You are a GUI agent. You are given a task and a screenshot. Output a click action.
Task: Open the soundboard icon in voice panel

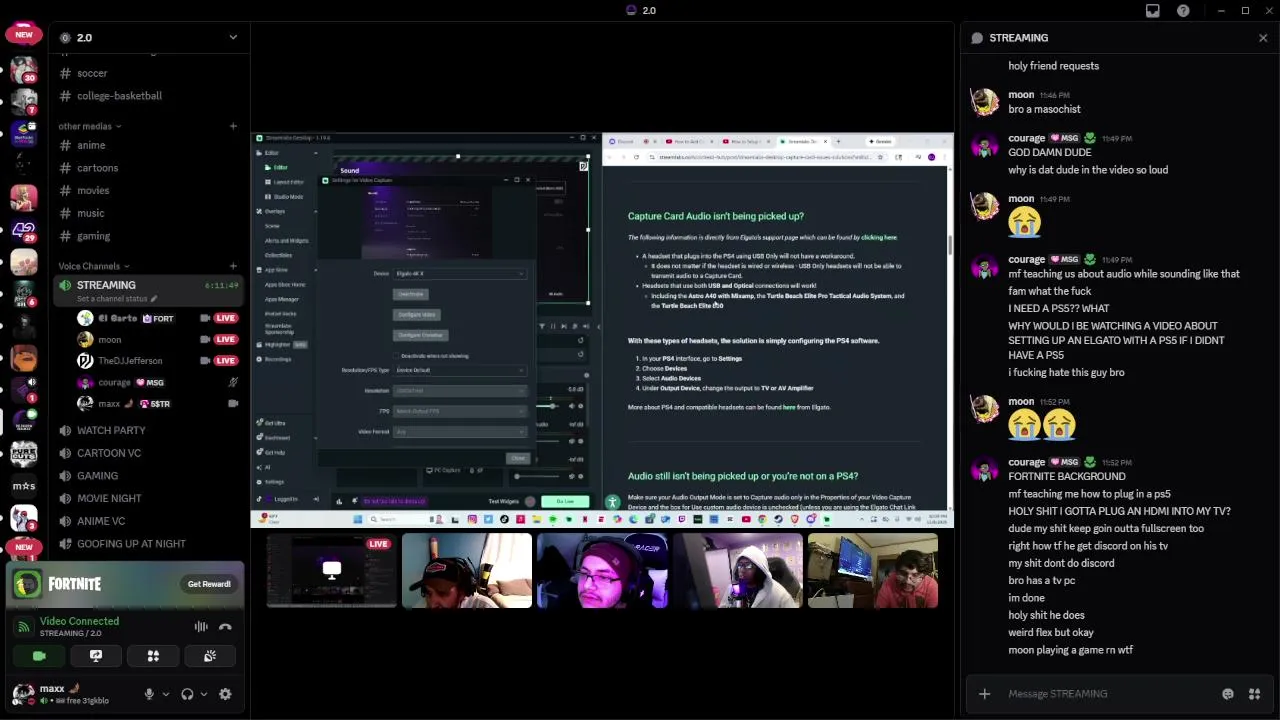(210, 656)
